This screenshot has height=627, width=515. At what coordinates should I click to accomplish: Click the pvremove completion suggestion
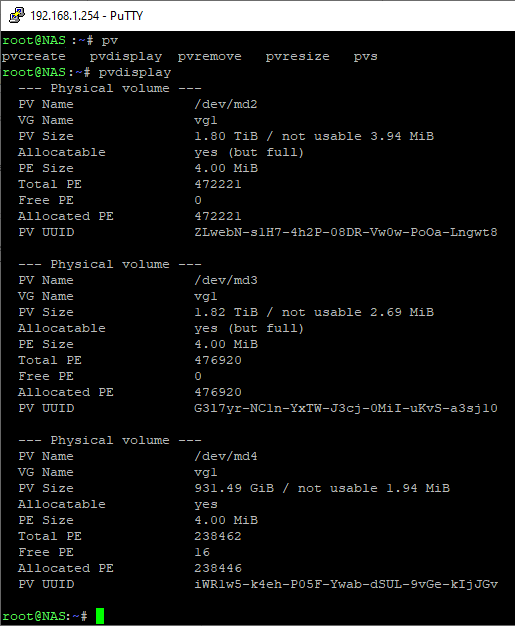[x=210, y=56]
